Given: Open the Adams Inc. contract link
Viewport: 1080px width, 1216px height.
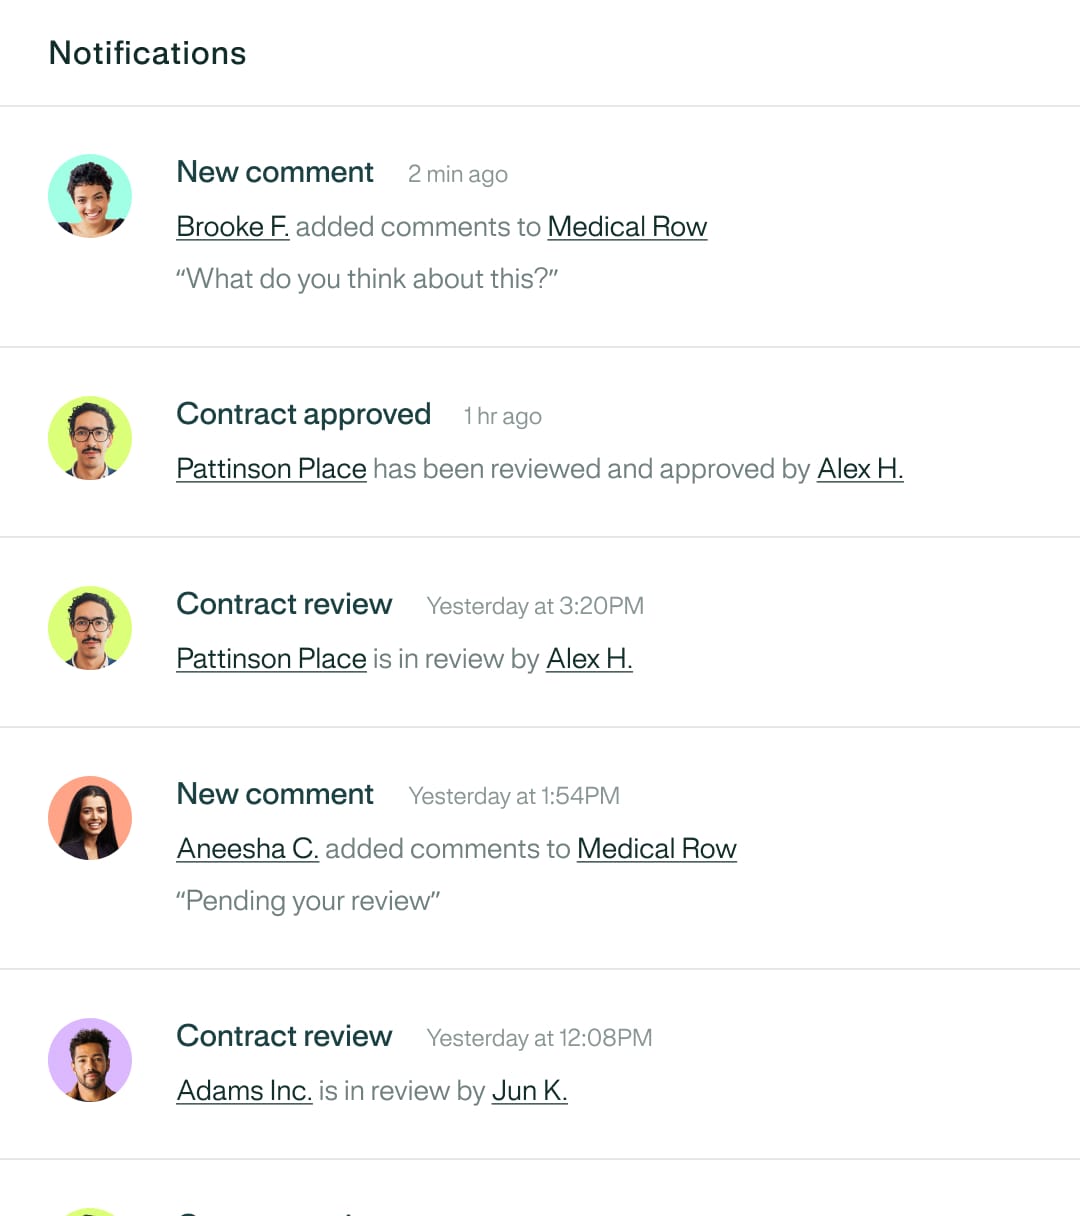Looking at the screenshot, I should [244, 1091].
